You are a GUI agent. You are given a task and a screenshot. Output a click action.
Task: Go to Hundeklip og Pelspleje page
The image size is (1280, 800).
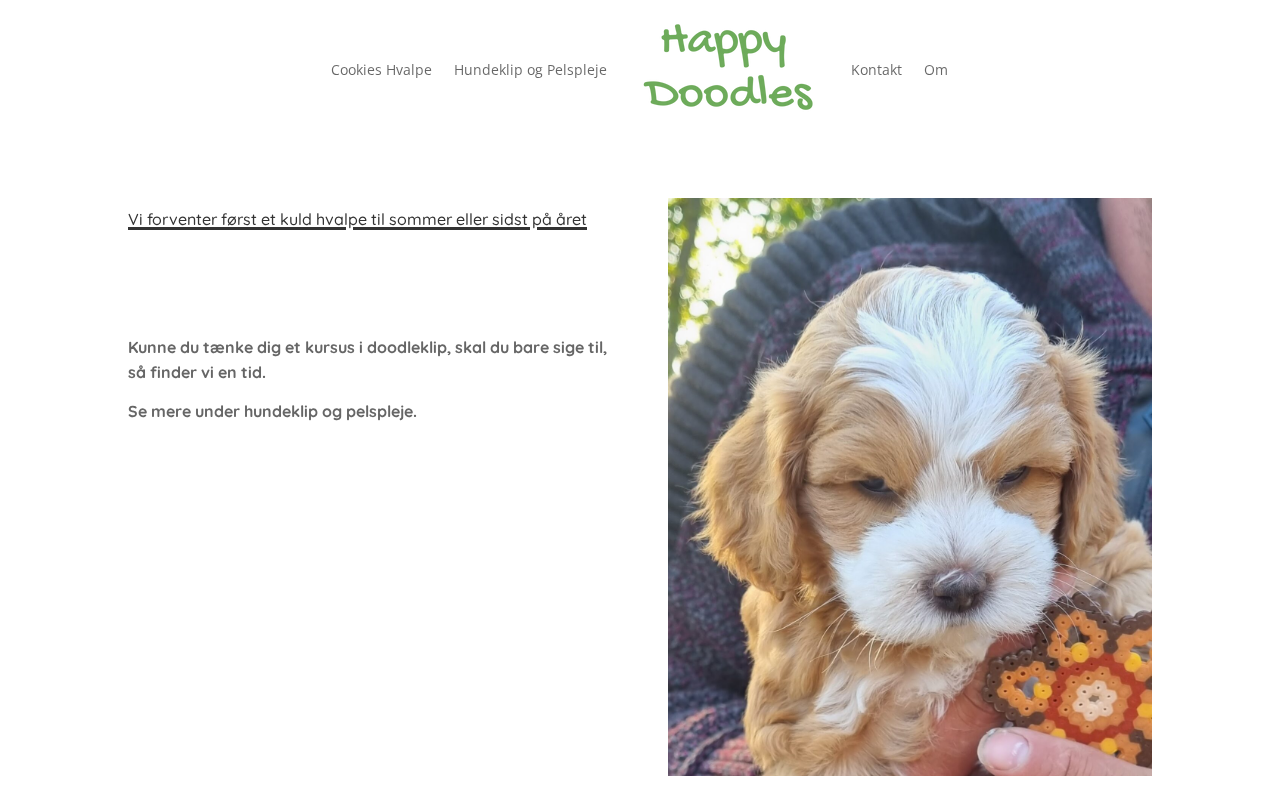[530, 70]
